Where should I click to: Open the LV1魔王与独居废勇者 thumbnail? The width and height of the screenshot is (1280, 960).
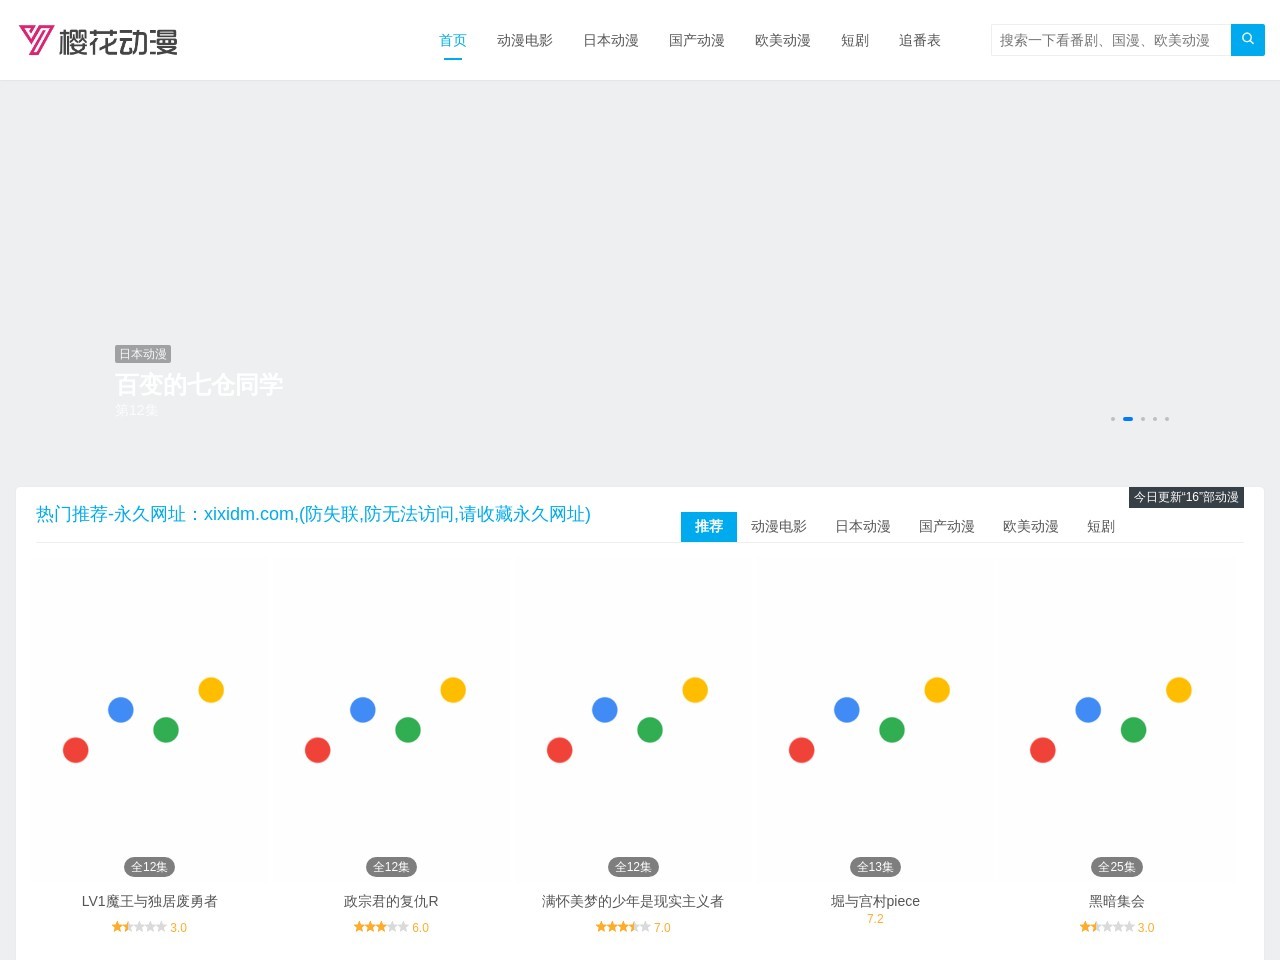pyautogui.click(x=150, y=720)
